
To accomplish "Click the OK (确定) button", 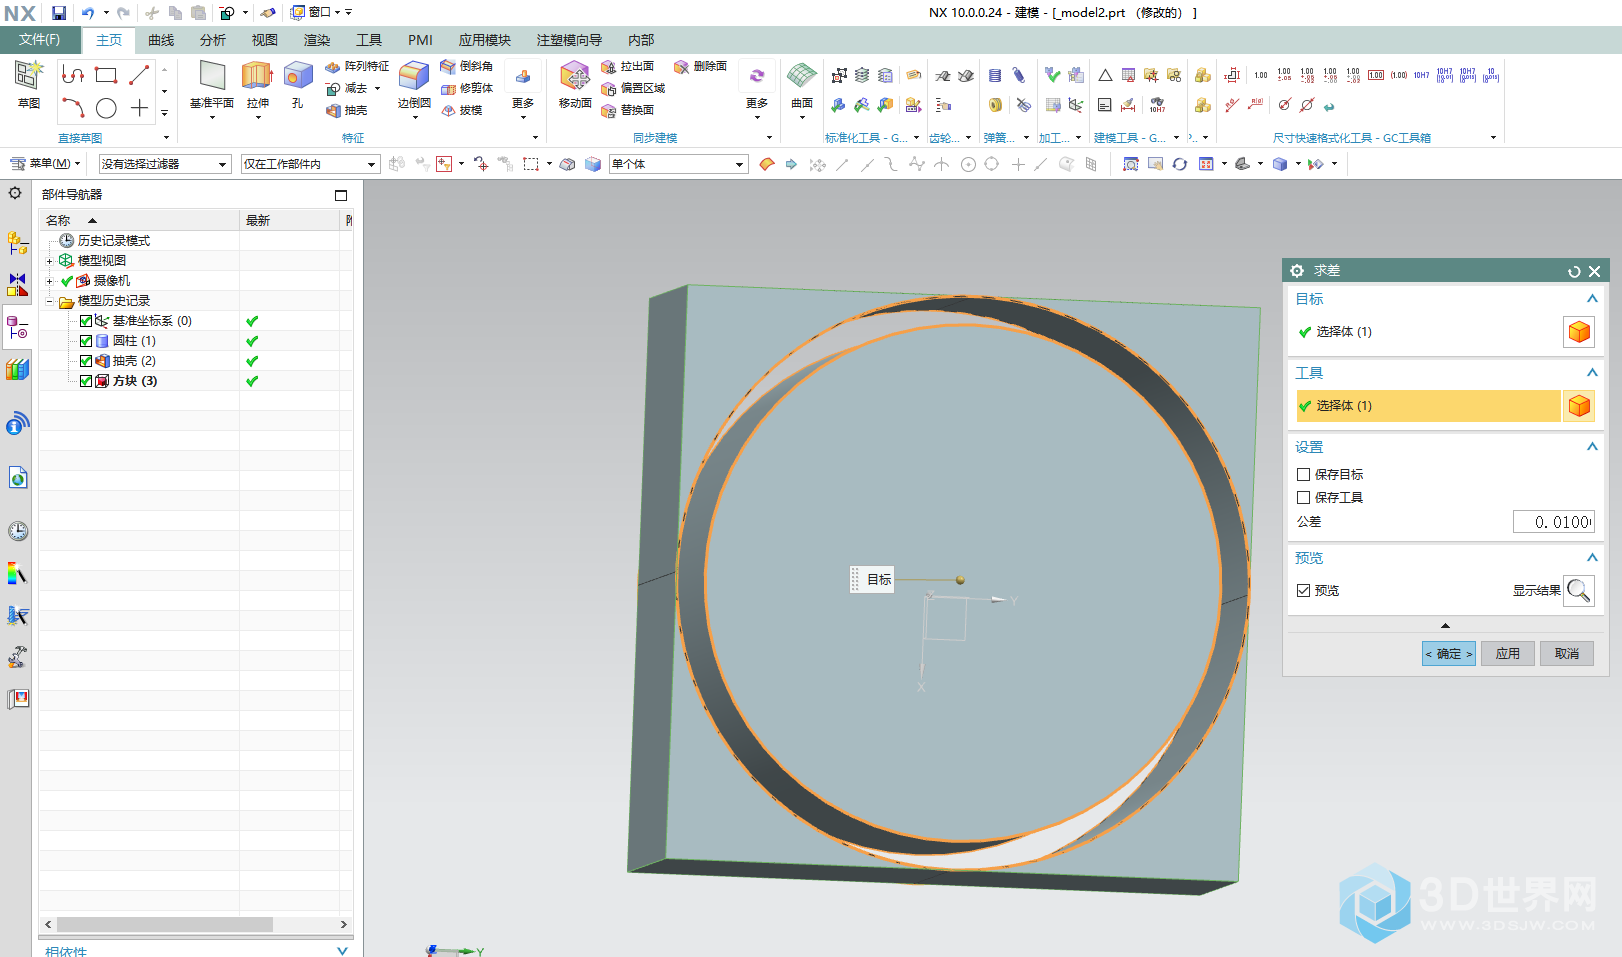I will 1449,654.
